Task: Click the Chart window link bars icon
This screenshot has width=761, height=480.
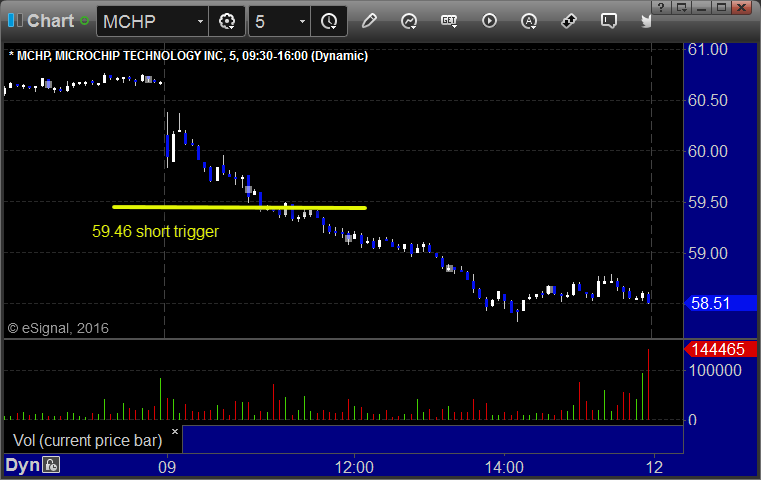Action: tap(15, 20)
